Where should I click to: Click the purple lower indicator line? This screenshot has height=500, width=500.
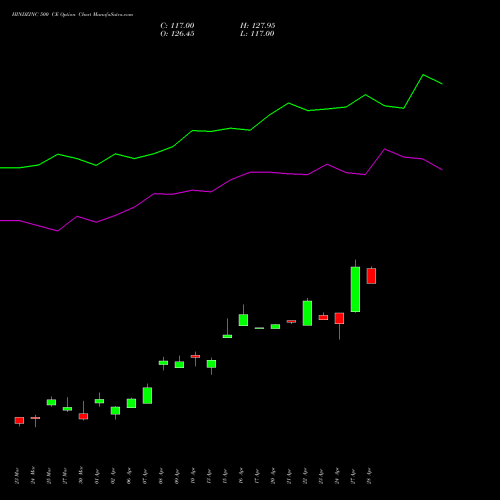(231, 180)
